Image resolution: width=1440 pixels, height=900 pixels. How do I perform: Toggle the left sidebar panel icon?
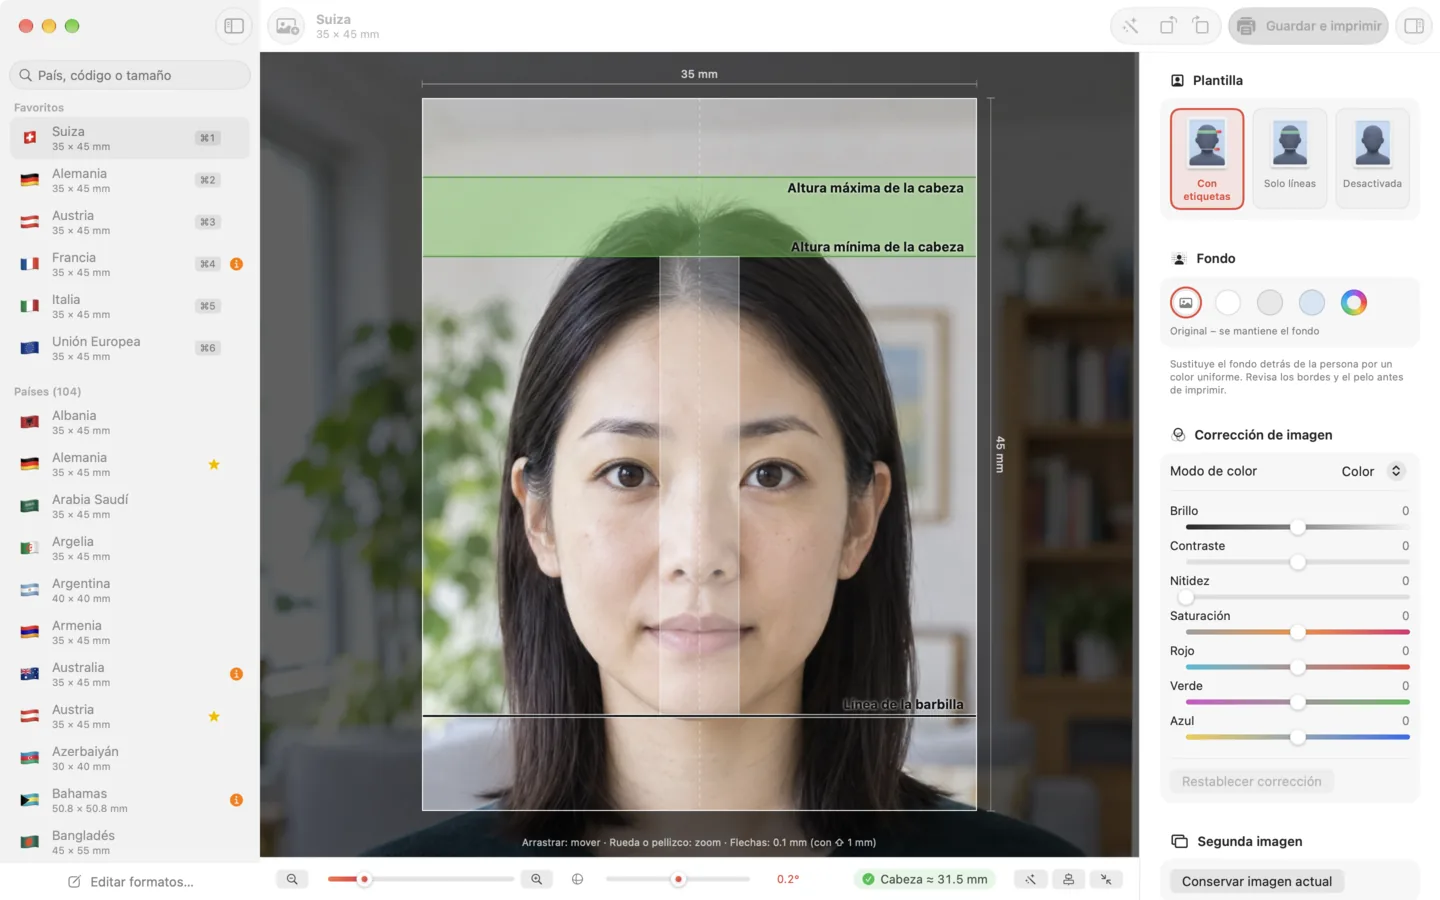click(234, 26)
